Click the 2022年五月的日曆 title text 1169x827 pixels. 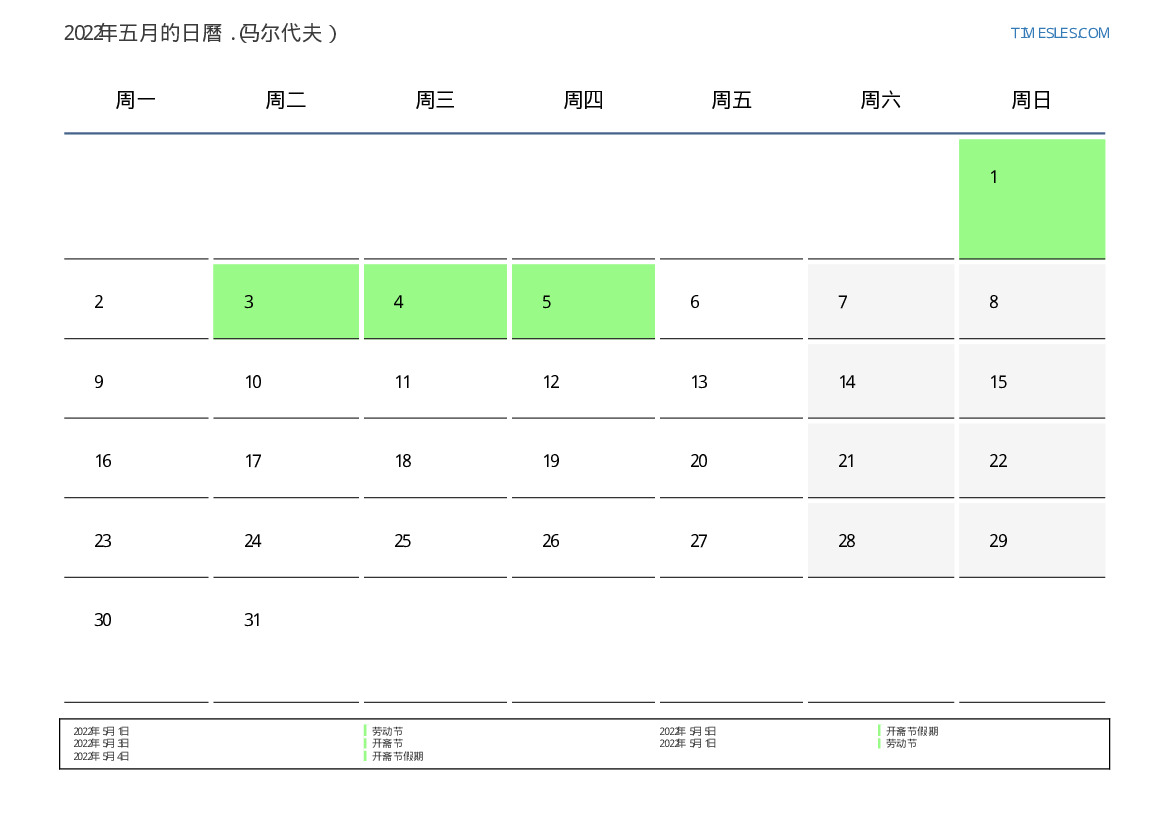pyautogui.click(x=142, y=34)
